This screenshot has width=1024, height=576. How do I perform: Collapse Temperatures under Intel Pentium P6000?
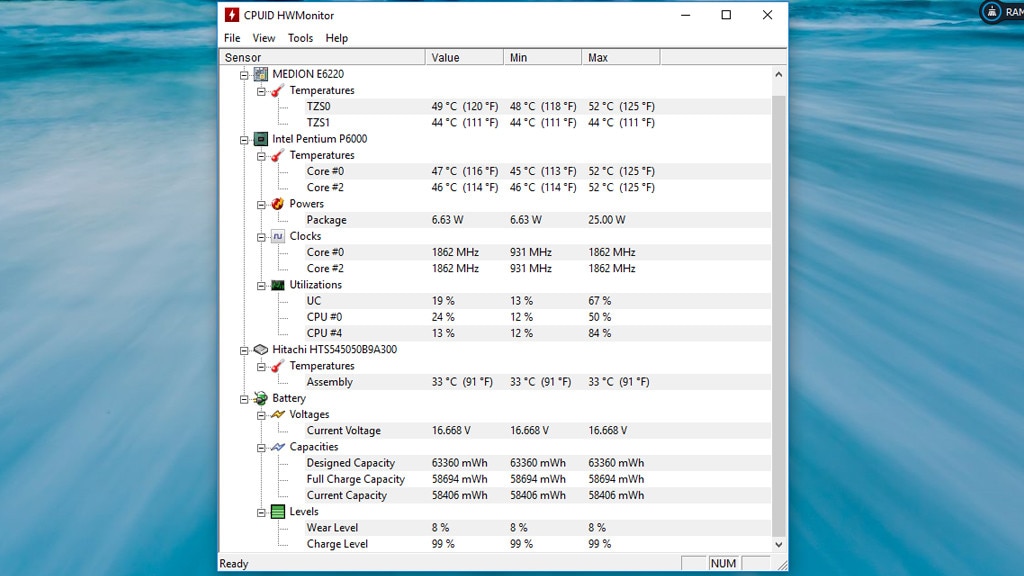tap(261, 155)
